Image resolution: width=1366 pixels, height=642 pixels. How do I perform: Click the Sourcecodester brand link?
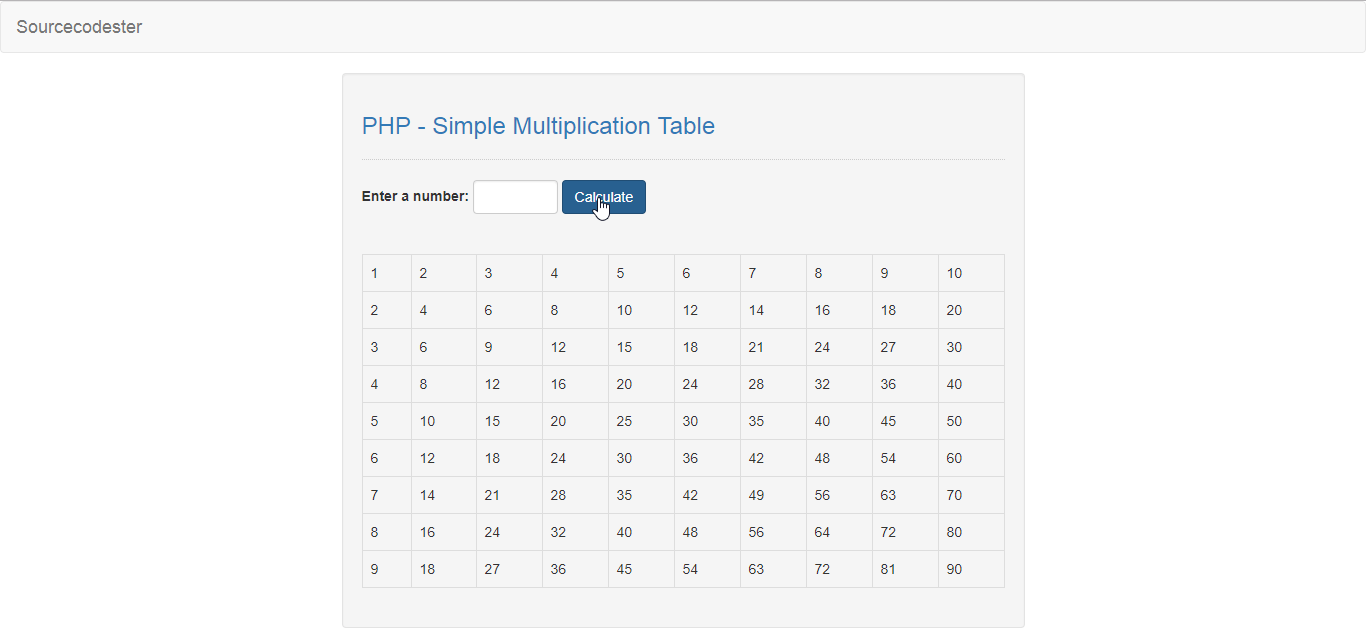pyautogui.click(x=79, y=27)
